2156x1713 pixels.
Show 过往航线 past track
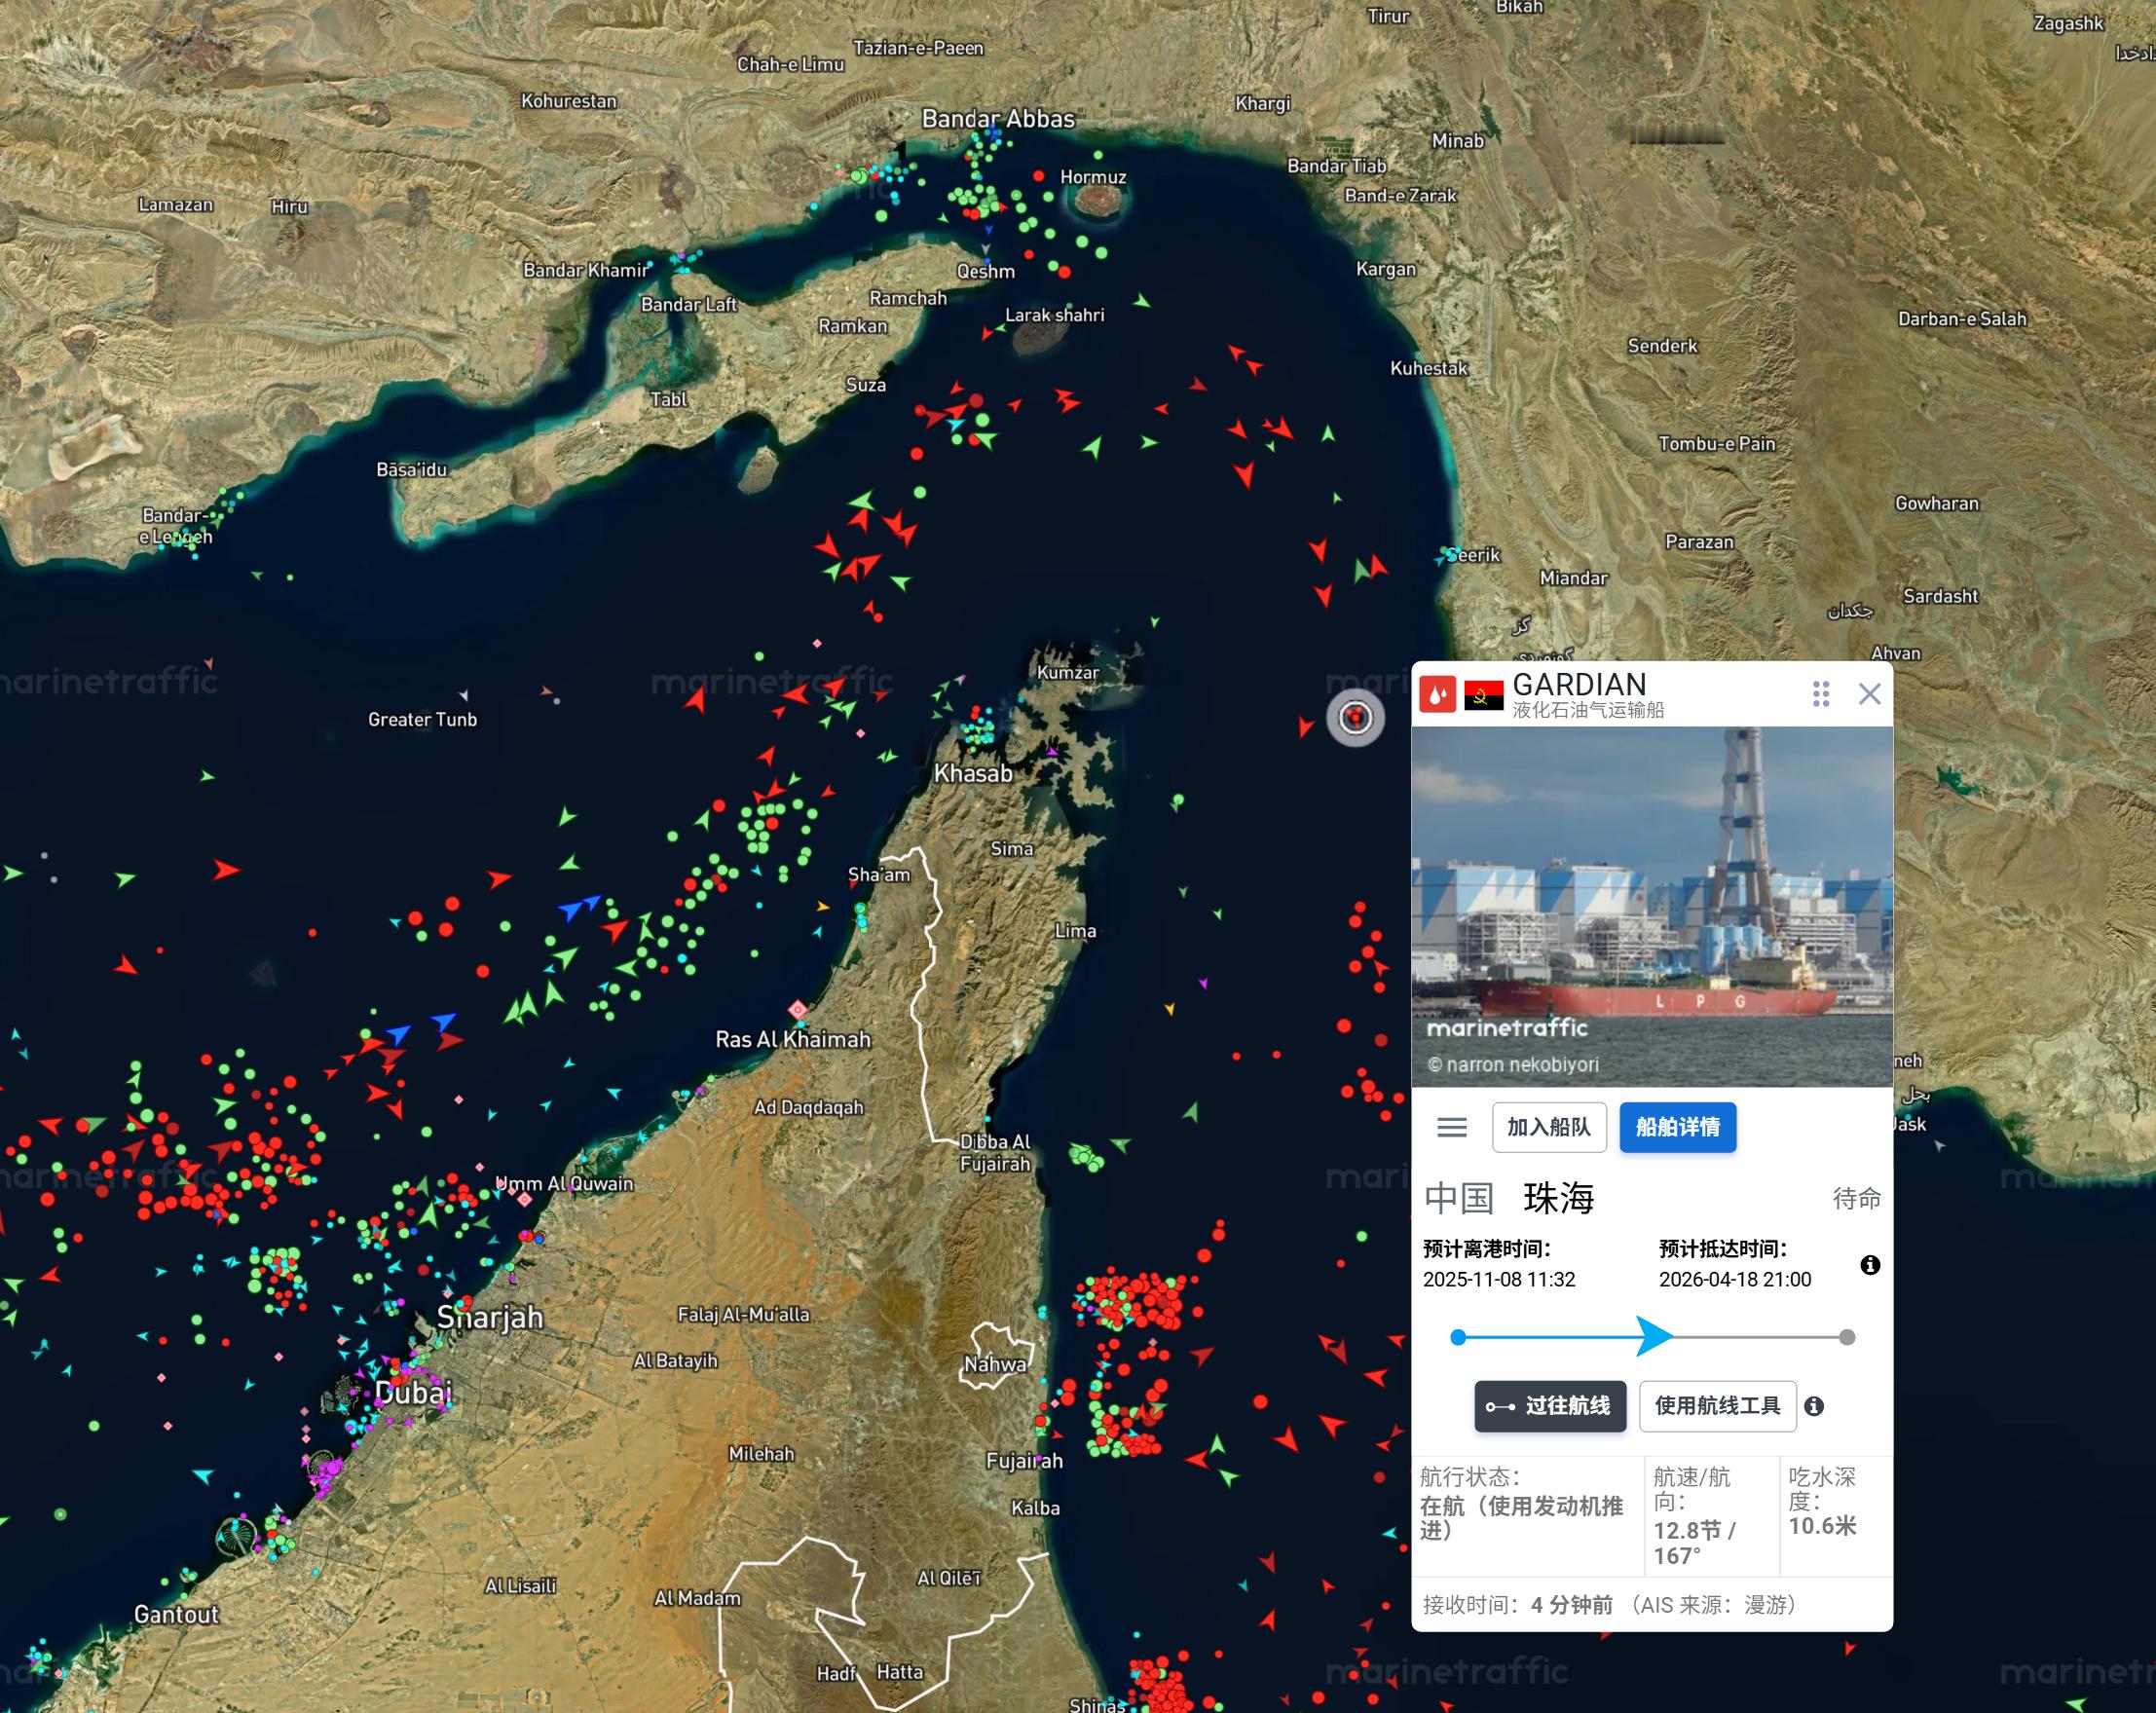(x=1549, y=1406)
